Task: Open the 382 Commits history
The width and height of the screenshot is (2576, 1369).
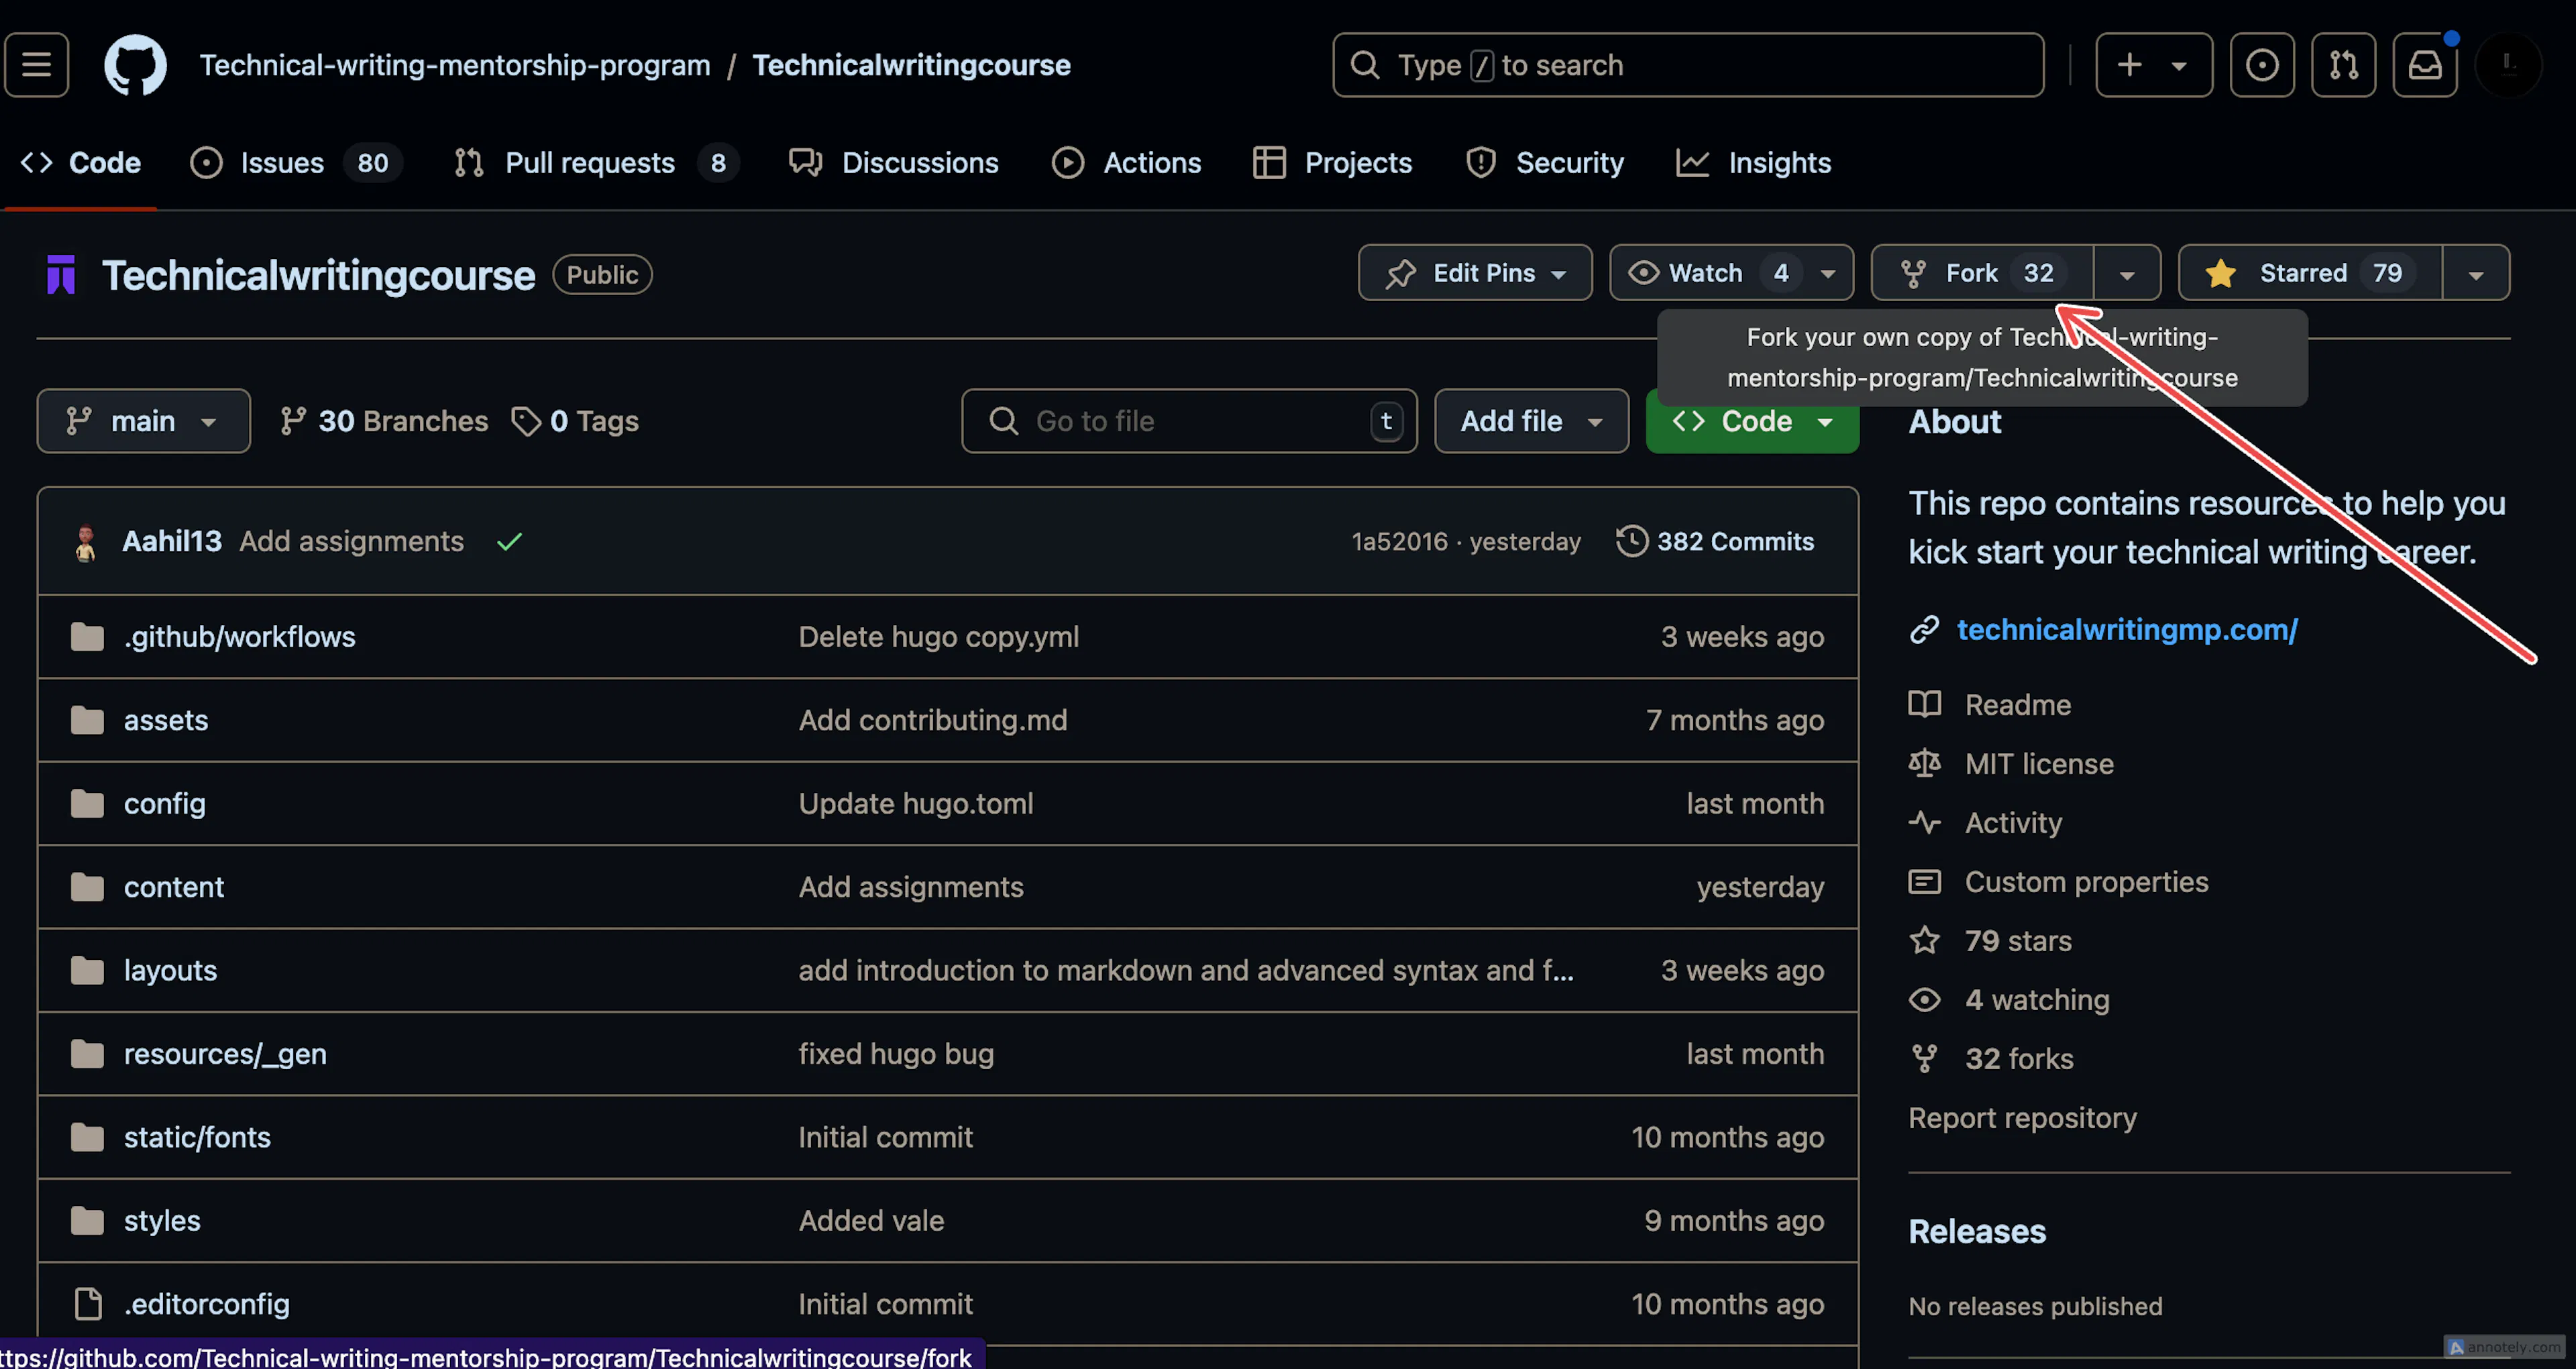Action: [x=1716, y=542]
